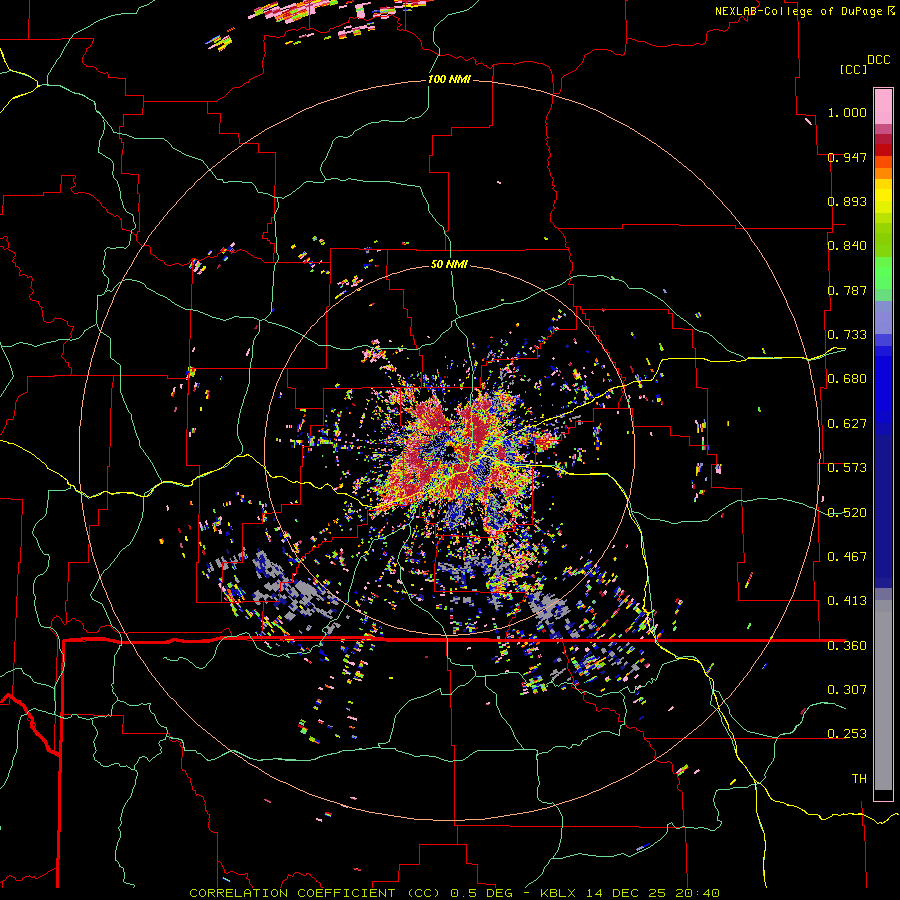Click the 0.467 value on the color scale
900x900 pixels.
point(847,557)
